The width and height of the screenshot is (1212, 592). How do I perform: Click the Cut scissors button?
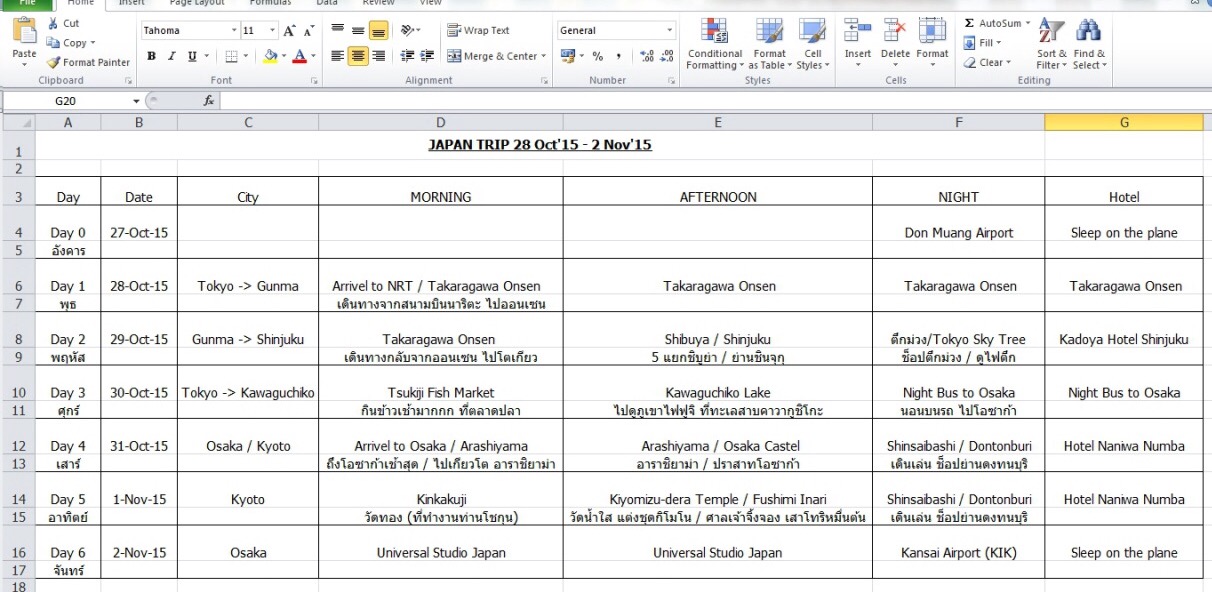(x=62, y=23)
